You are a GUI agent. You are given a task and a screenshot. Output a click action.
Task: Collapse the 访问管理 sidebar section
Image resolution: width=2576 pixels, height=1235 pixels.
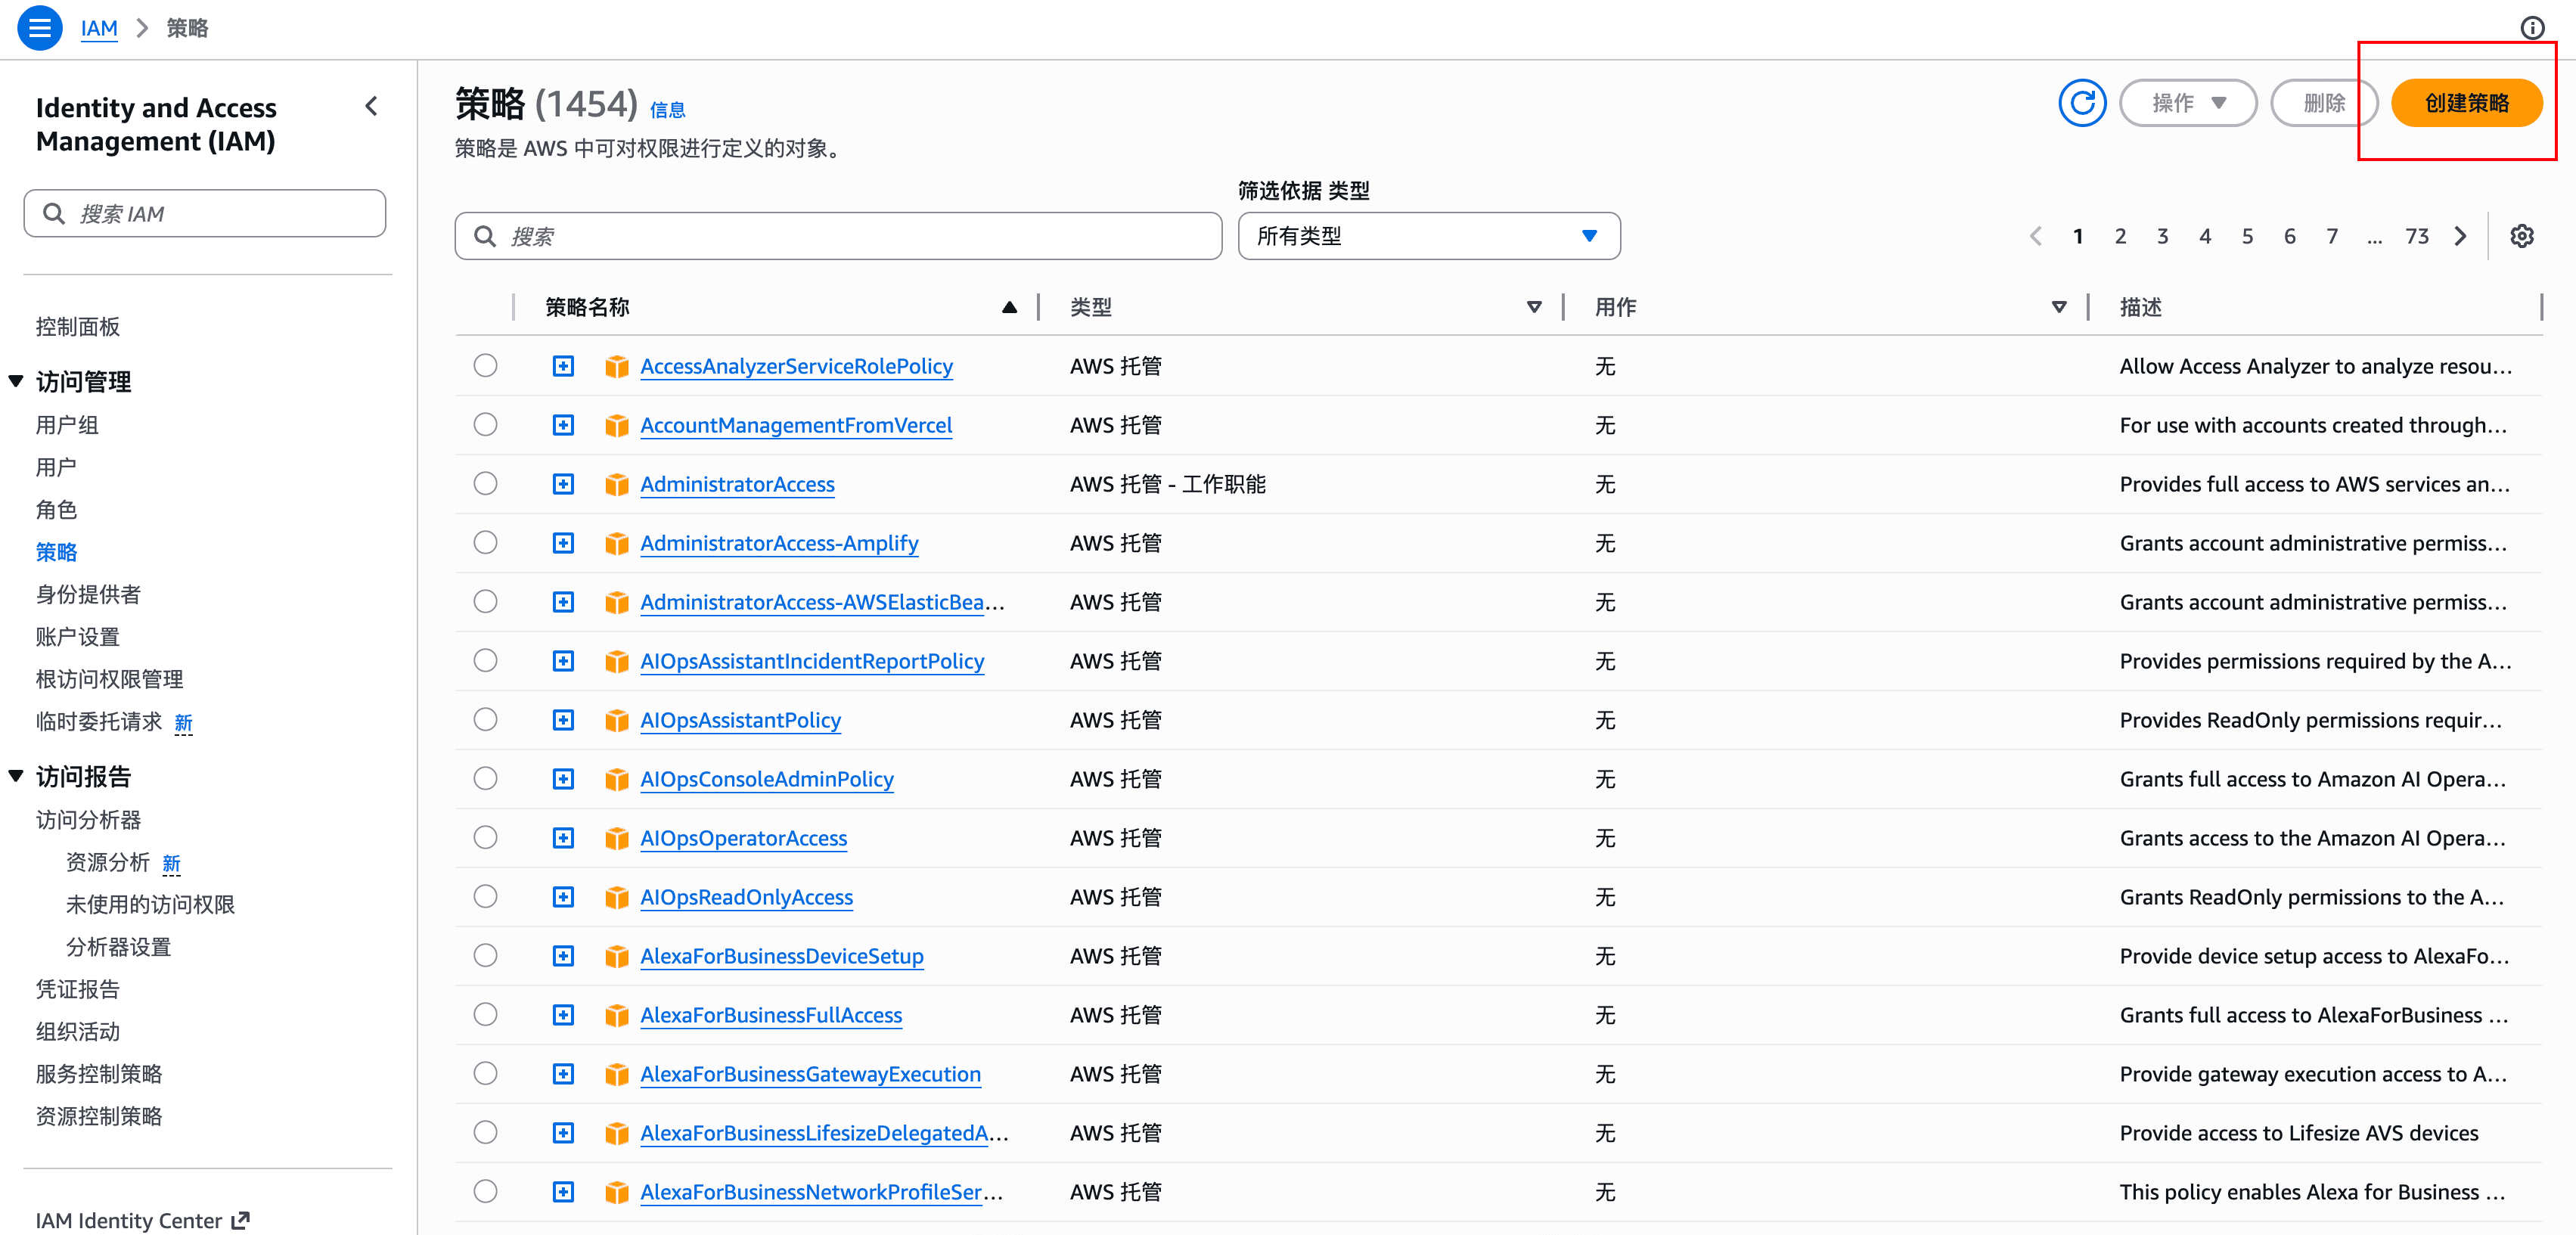tap(16, 381)
